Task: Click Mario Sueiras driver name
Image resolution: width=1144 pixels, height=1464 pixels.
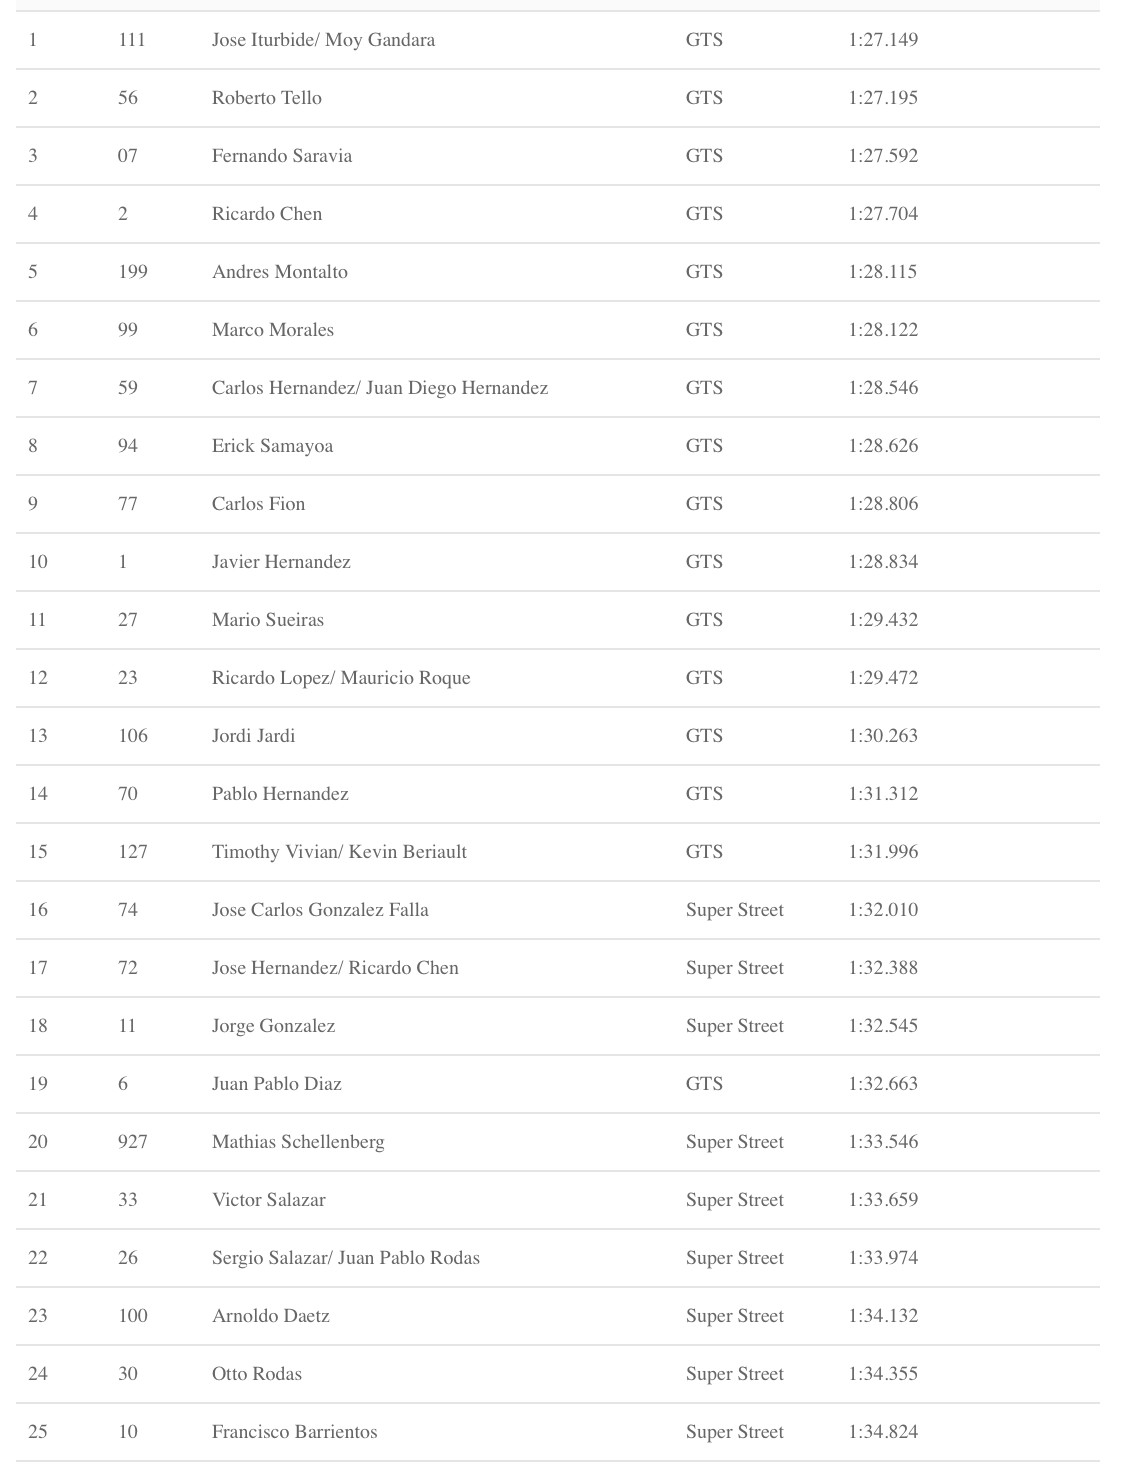Action: click(x=268, y=620)
